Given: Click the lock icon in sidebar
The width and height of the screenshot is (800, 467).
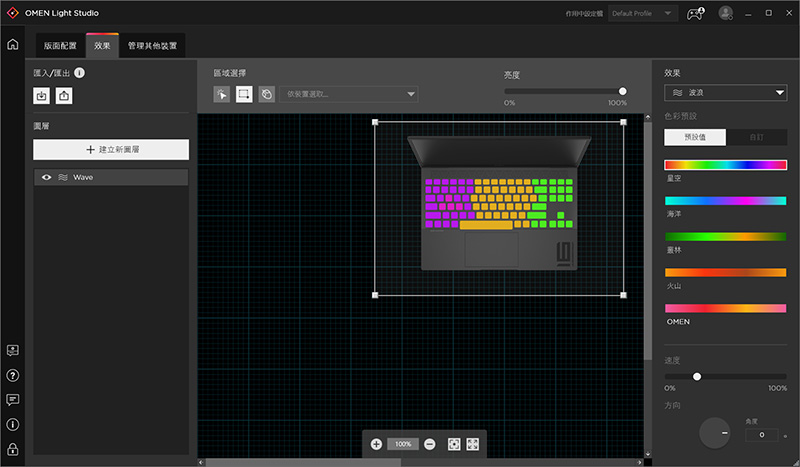Looking at the screenshot, I should coord(13,449).
